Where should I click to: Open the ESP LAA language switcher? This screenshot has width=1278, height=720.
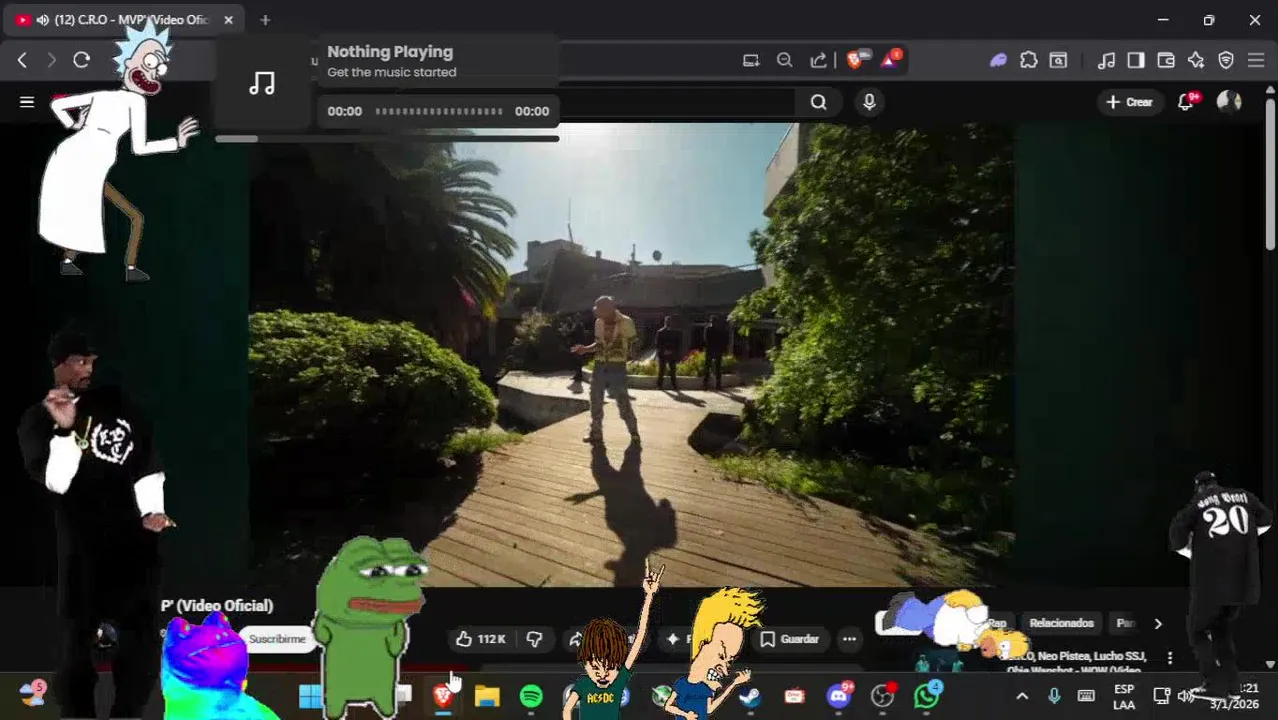coord(1124,697)
